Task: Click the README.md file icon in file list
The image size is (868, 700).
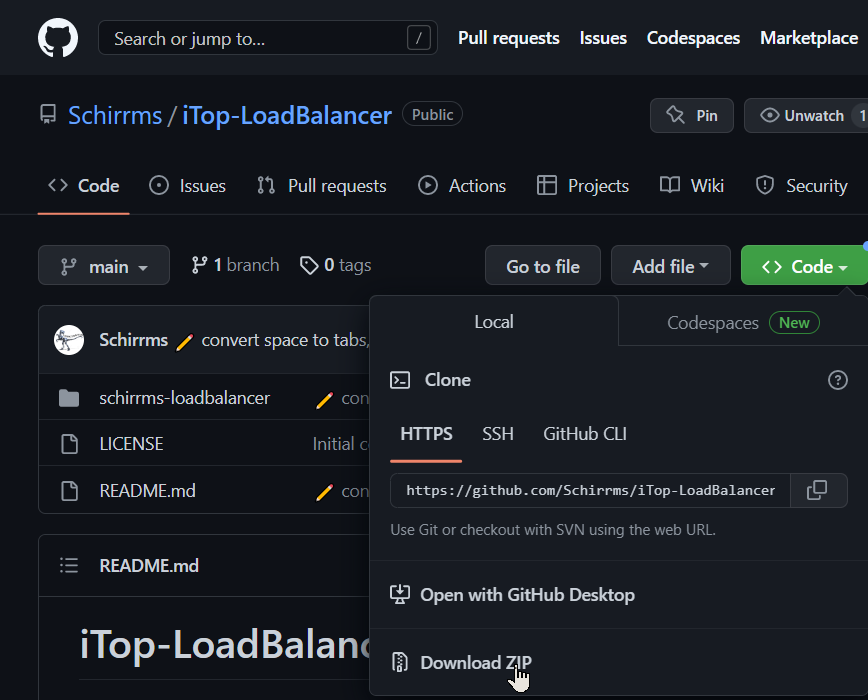Action: point(69,491)
